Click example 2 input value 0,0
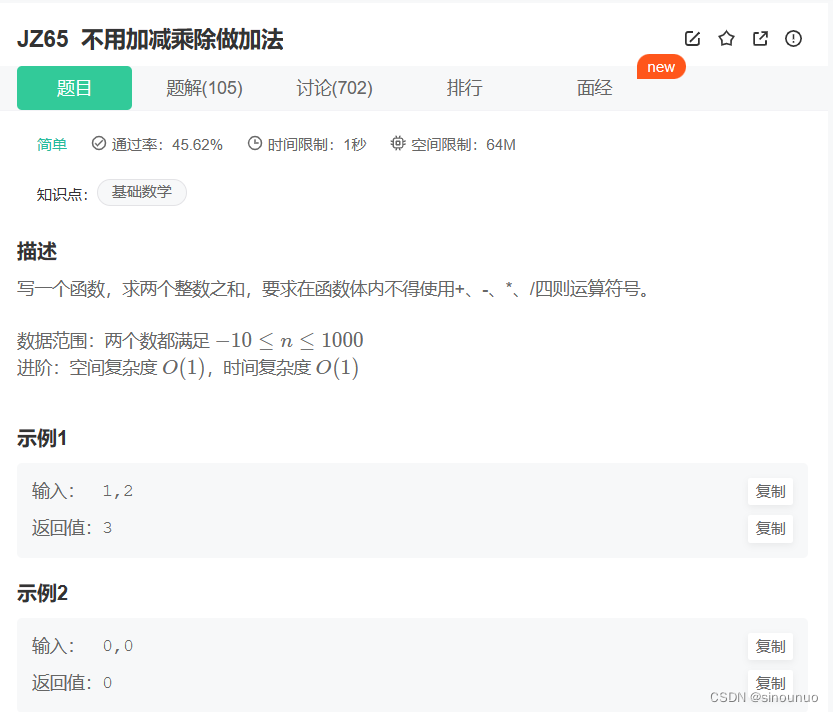The image size is (833, 712). 117,646
